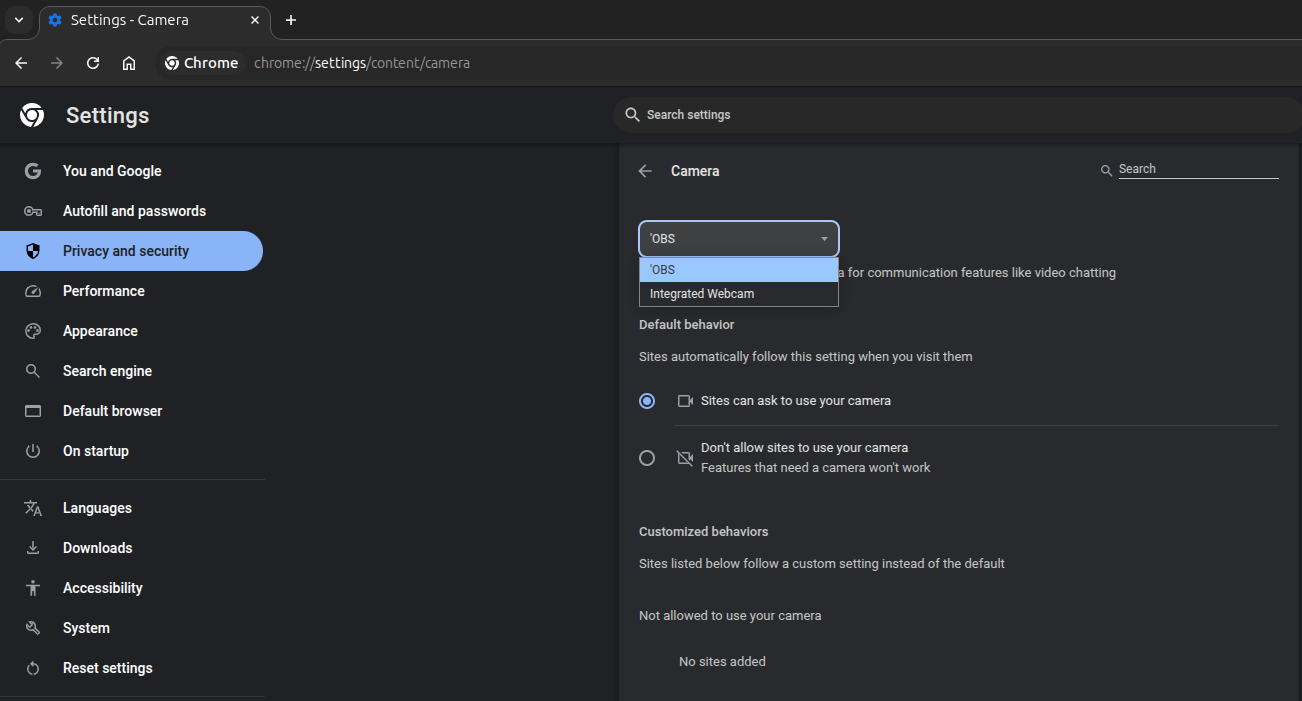Image resolution: width=1302 pixels, height=701 pixels.
Task: Click the key icon for Autofill
Action: pyautogui.click(x=33, y=211)
